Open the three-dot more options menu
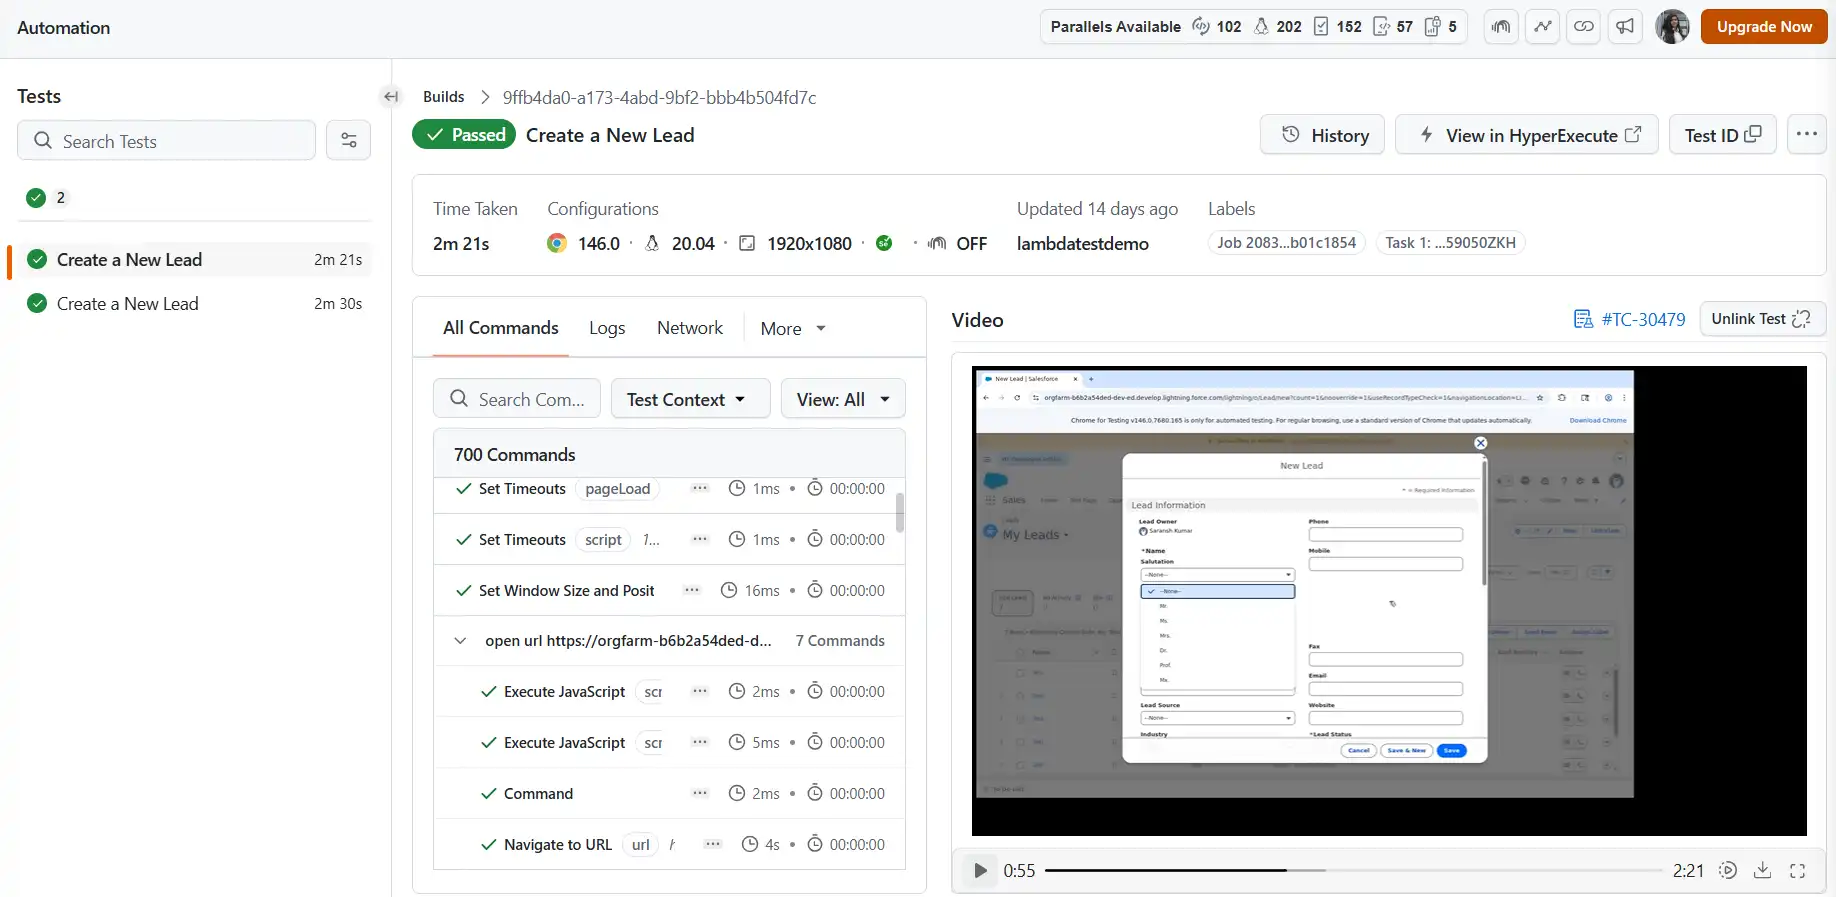 (x=1806, y=134)
